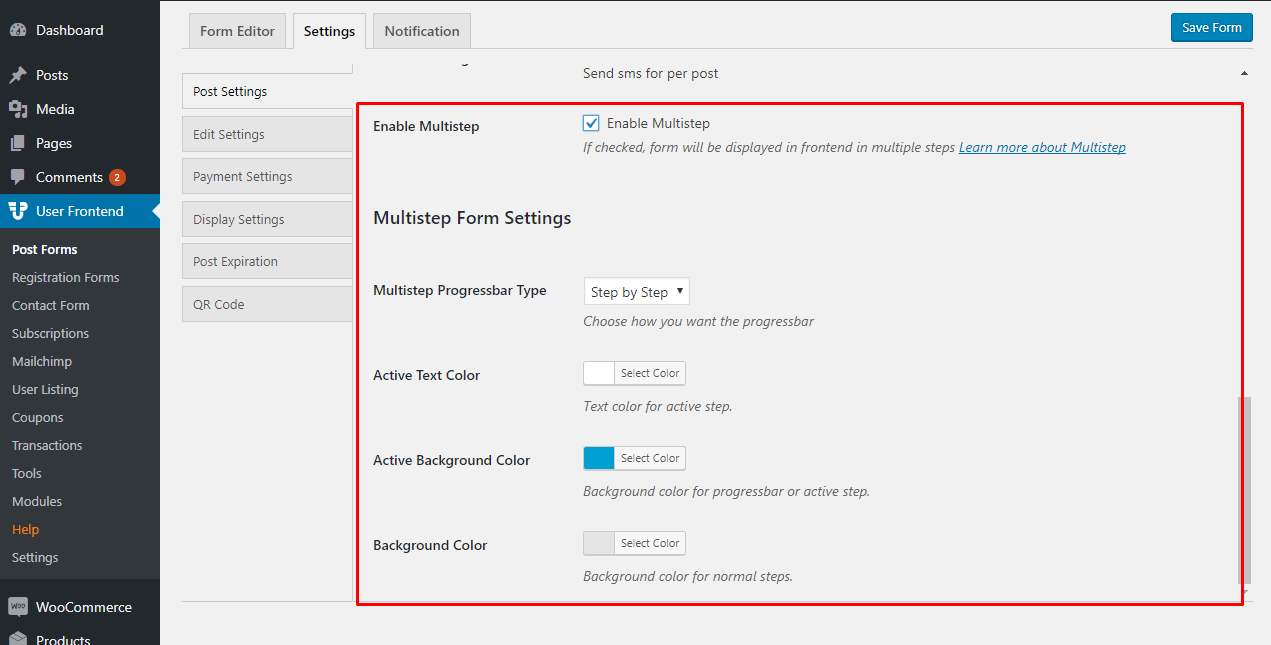This screenshot has width=1271, height=645.
Task: Click the comments count badge
Action: (x=117, y=177)
